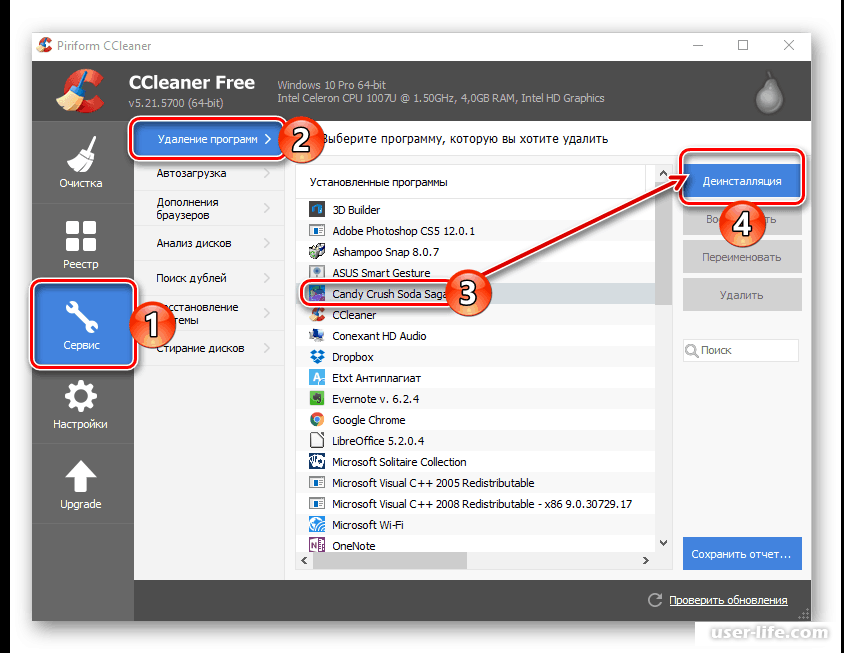Expand the Поиск дублей chevron
844x653 pixels.
(x=267, y=278)
